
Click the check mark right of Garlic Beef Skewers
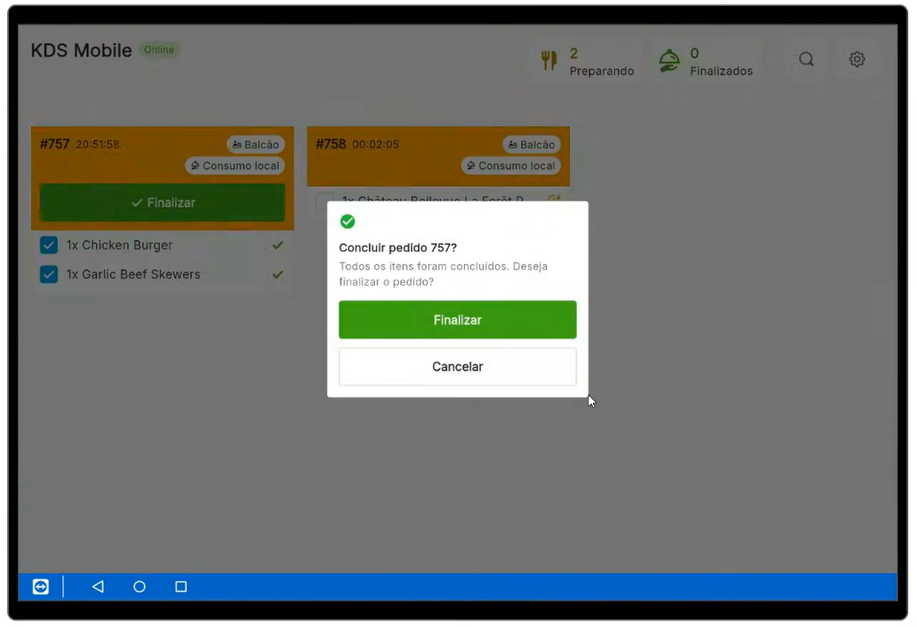(278, 274)
